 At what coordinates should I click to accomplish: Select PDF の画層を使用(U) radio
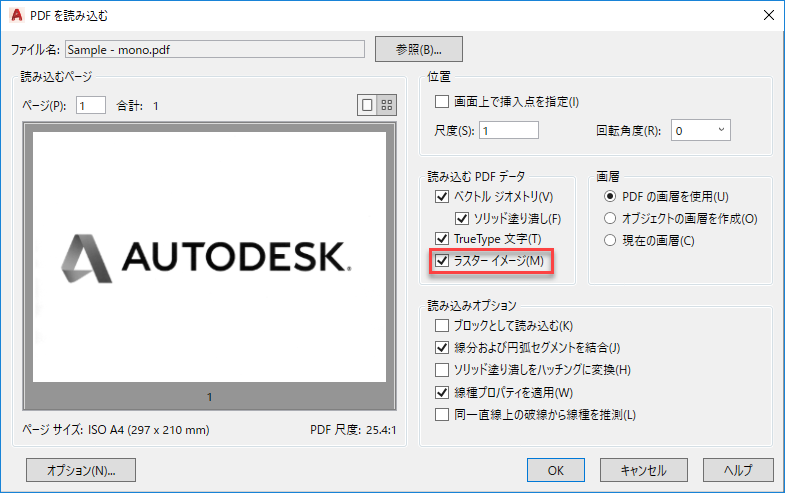tap(610, 196)
